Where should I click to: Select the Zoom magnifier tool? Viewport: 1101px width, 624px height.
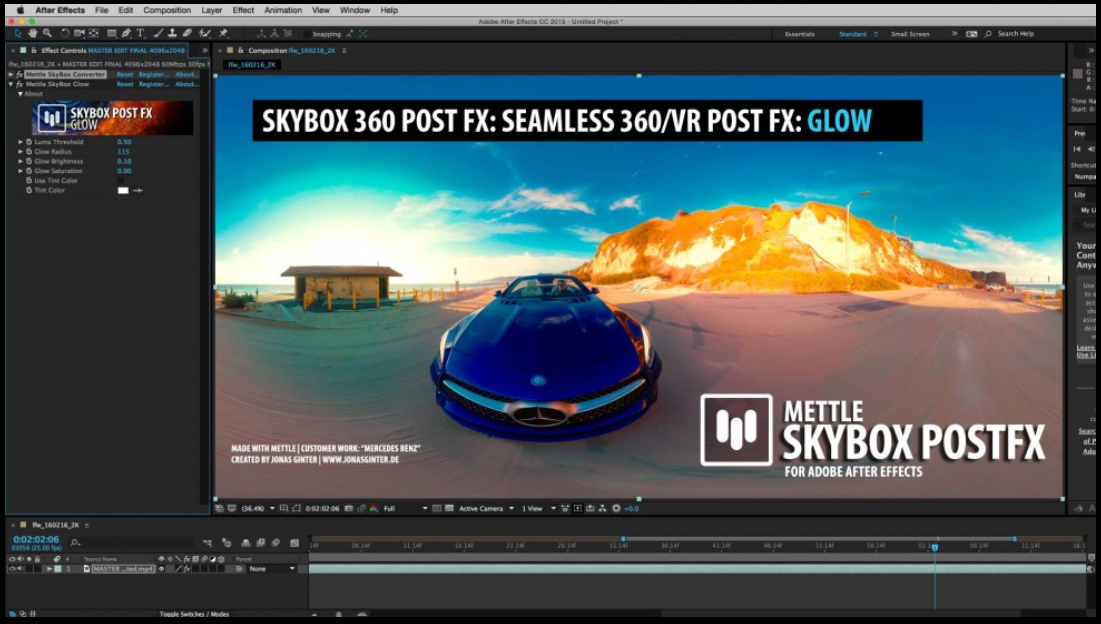click(47, 33)
